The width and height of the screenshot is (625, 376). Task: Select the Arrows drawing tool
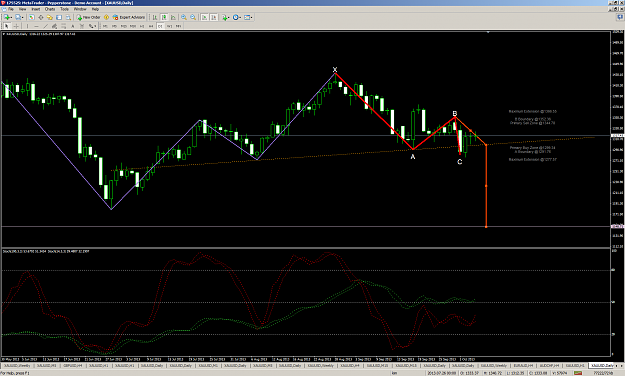[91, 26]
